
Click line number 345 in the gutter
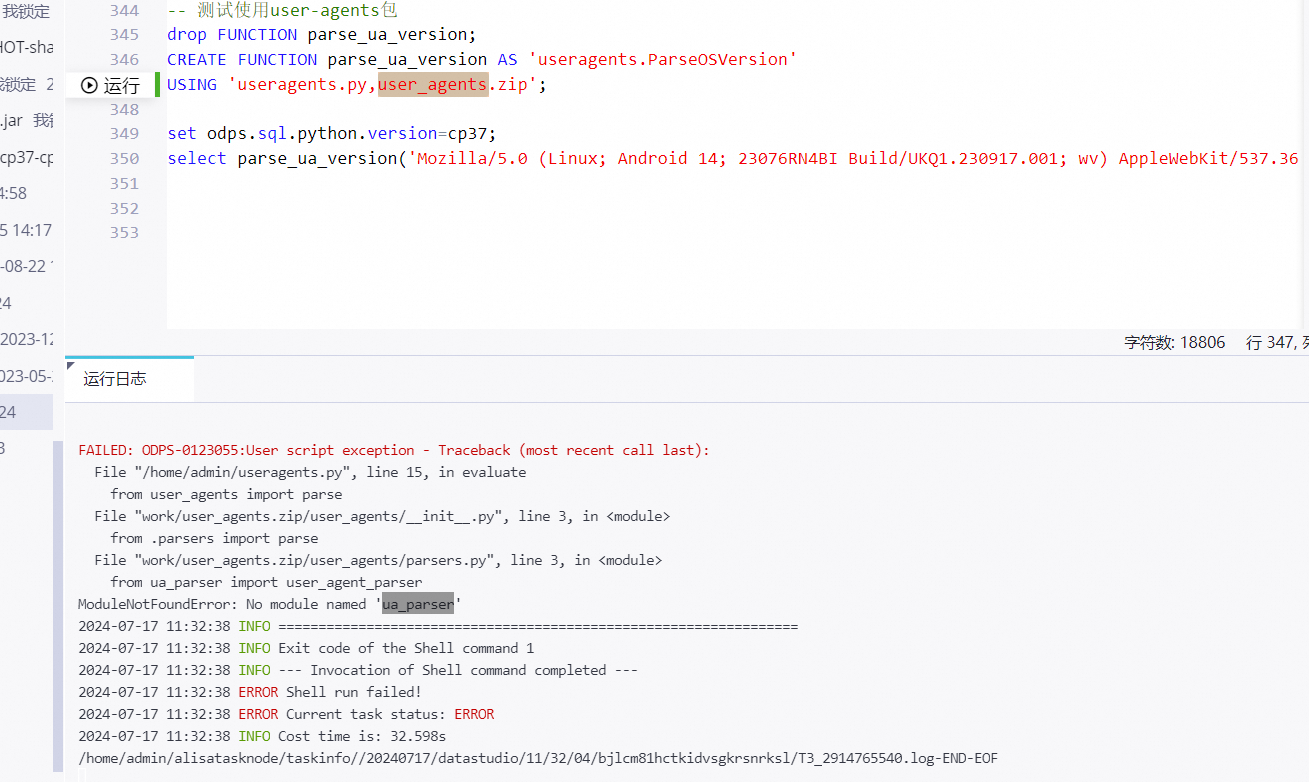(x=124, y=35)
